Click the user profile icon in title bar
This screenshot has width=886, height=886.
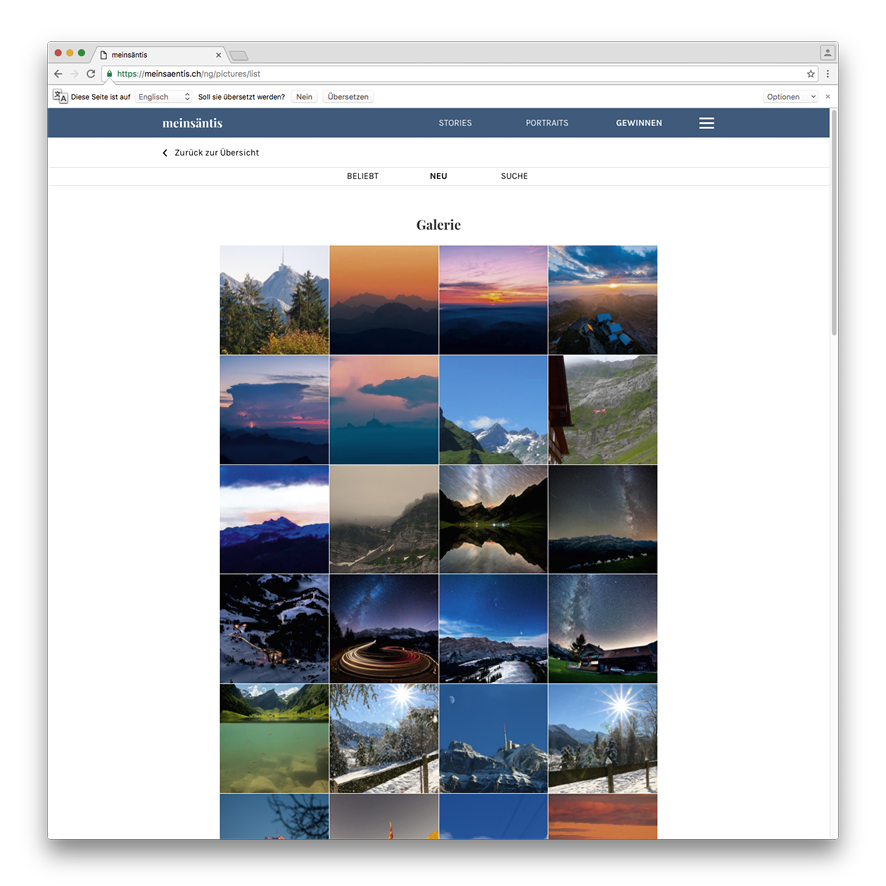(x=827, y=53)
